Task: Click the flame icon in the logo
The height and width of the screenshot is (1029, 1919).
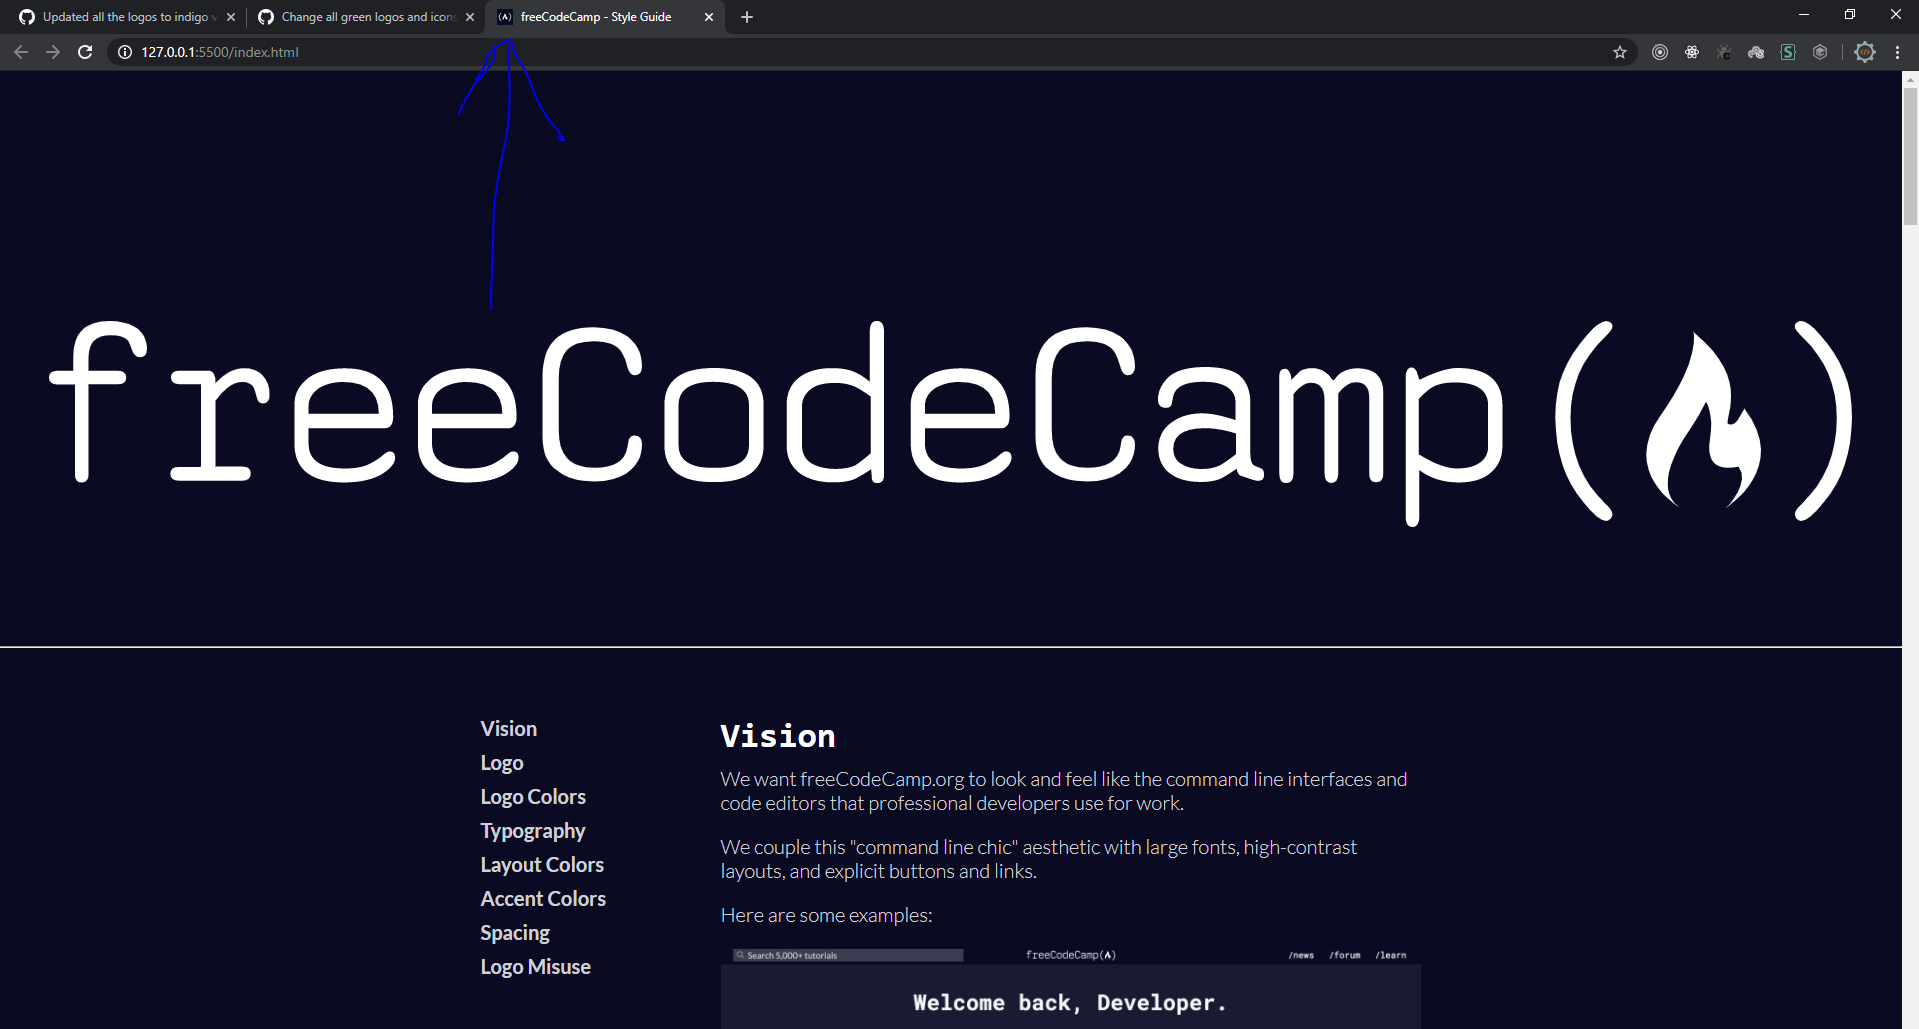Action: 1703,420
